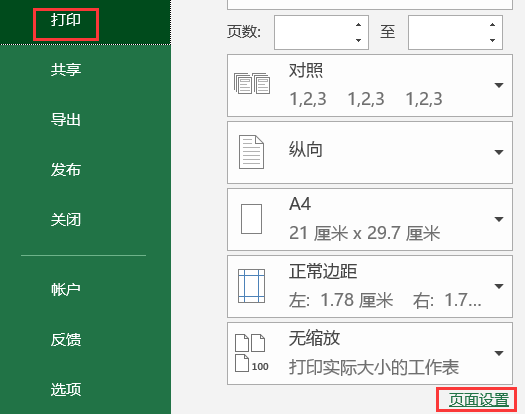Click the 左: 1.78 厘米 margin text

[x=341, y=300]
